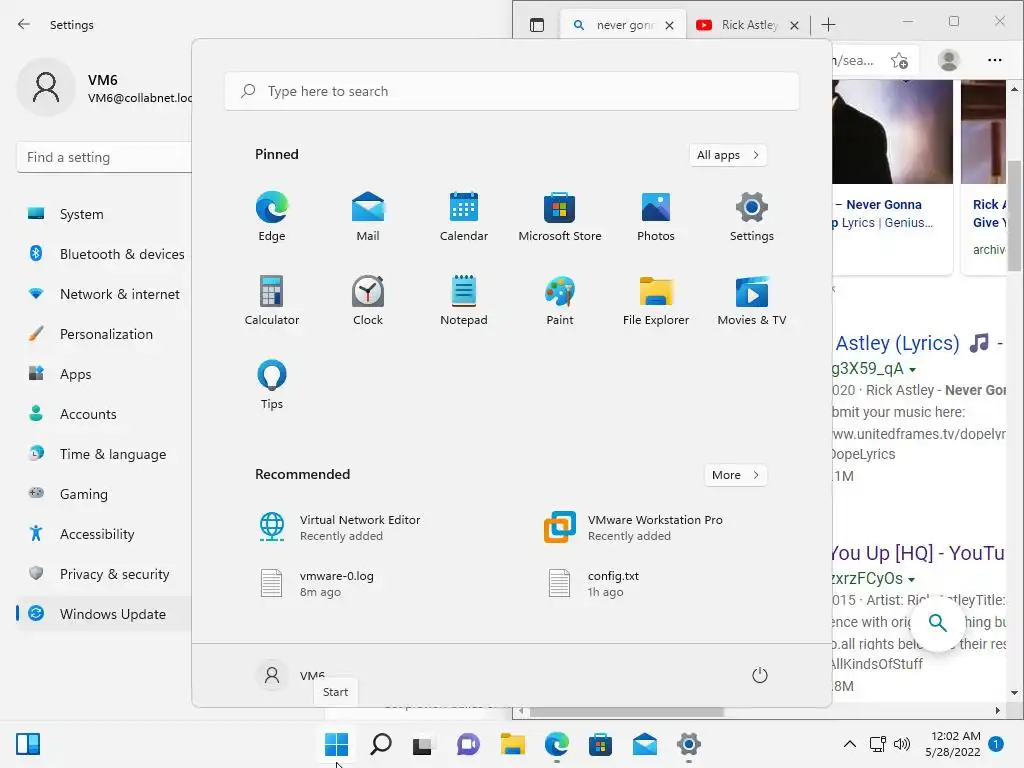
Task: Show hidden tray icons chevron
Action: click(850, 744)
